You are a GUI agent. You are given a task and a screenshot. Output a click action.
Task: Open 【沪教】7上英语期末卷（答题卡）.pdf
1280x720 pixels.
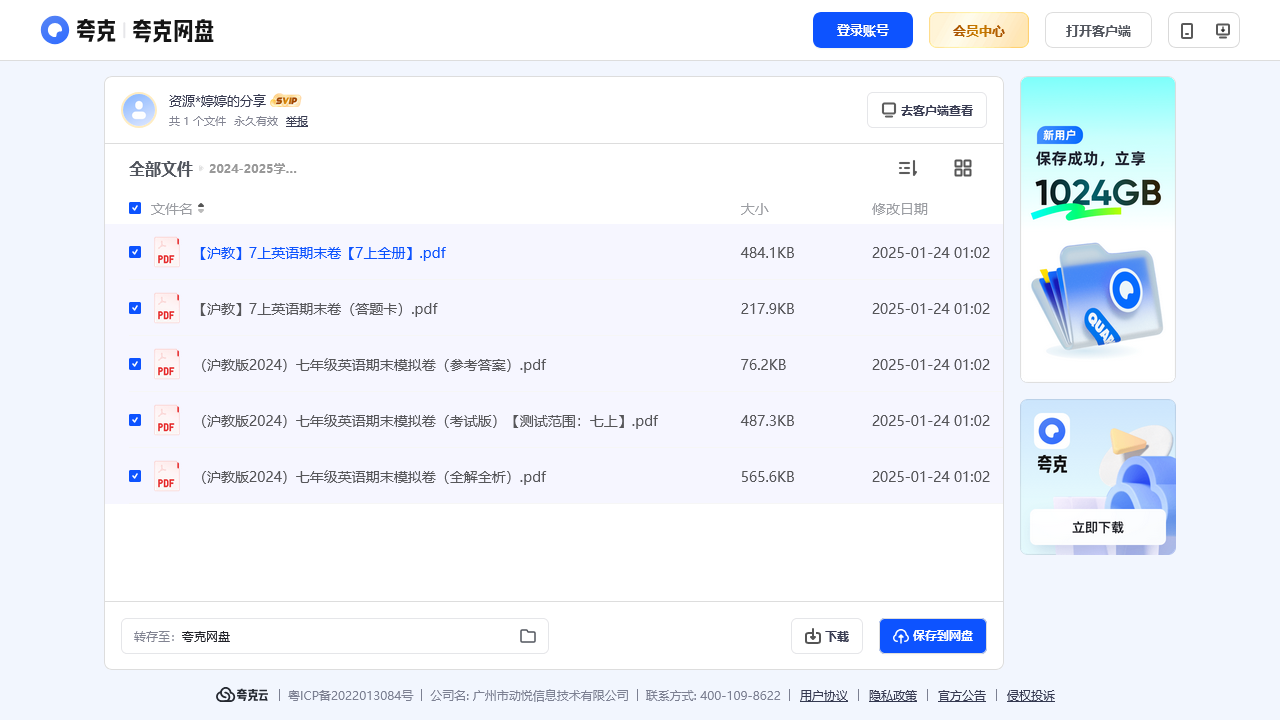pos(315,309)
